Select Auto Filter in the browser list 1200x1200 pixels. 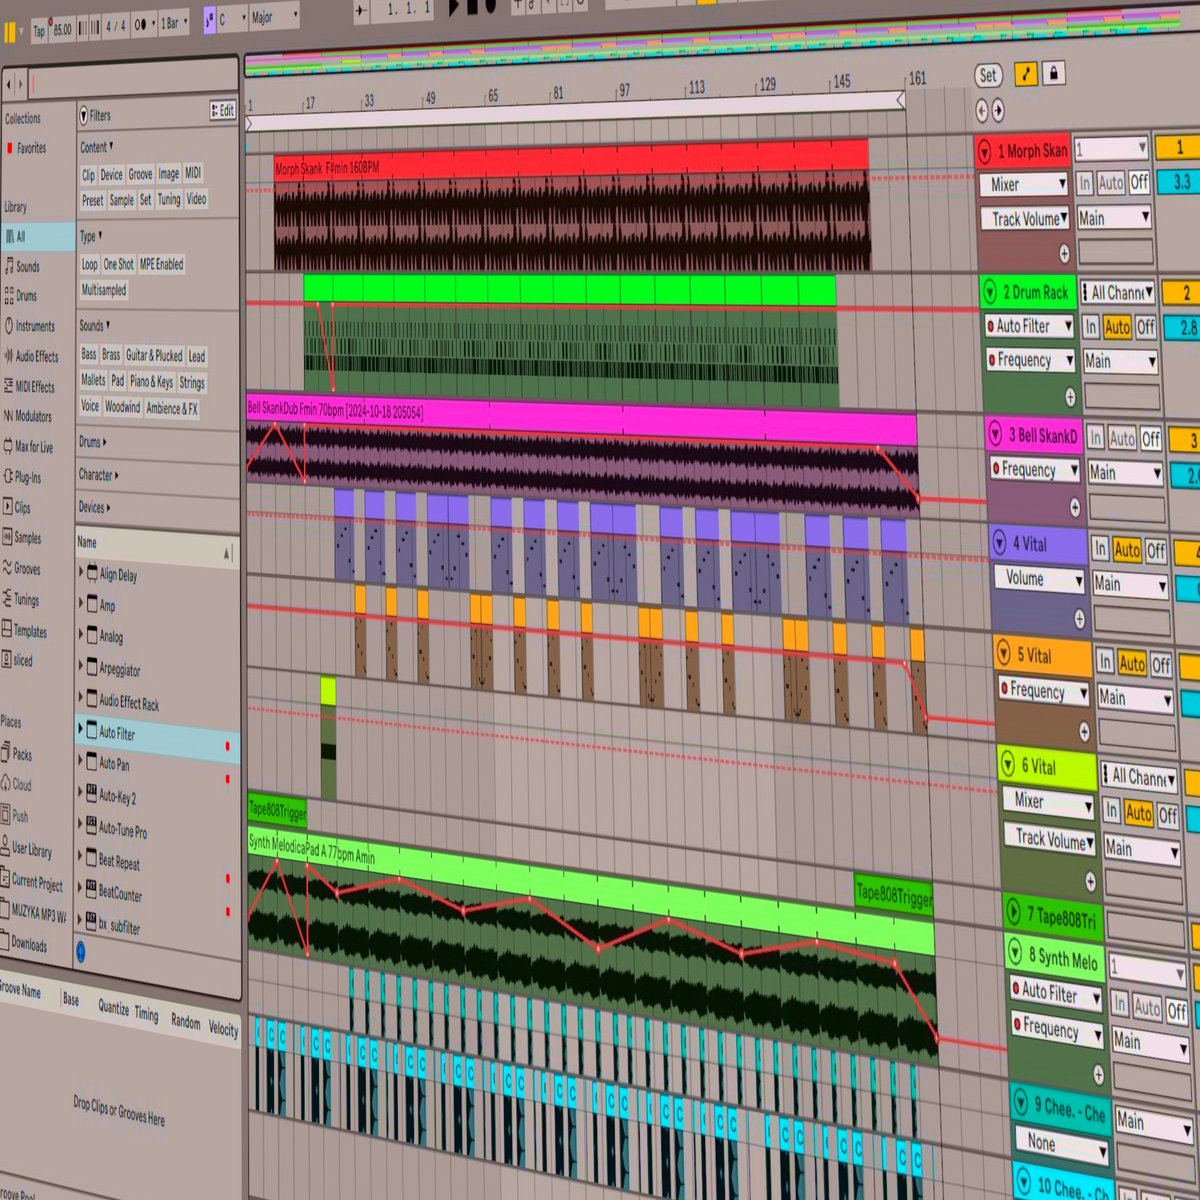(x=117, y=733)
